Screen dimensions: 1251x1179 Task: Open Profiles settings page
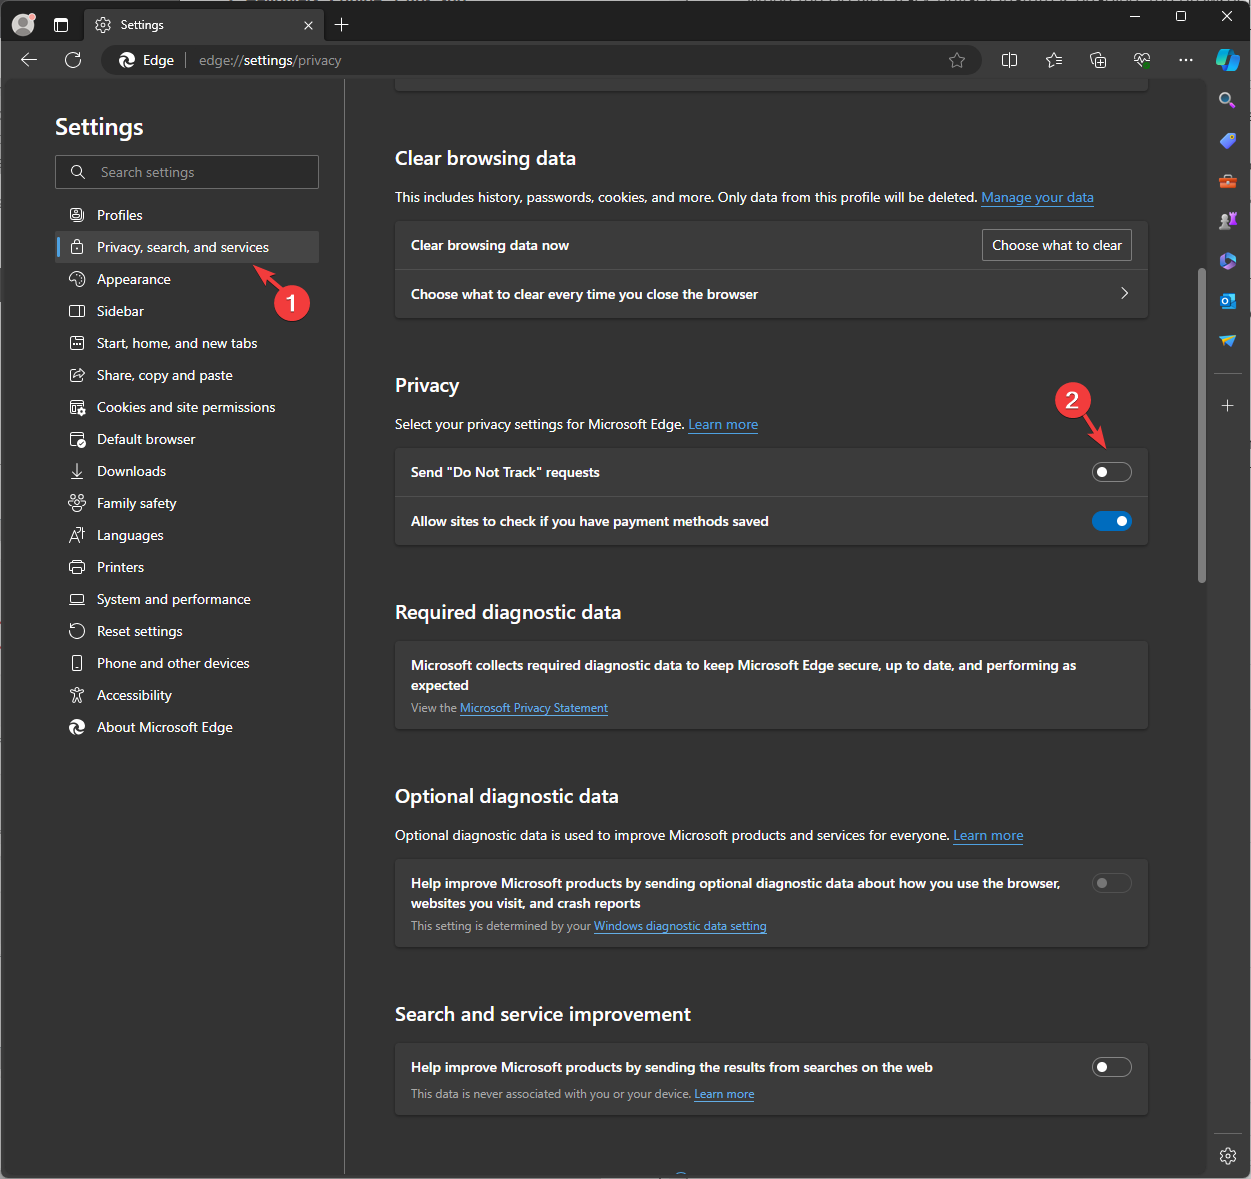pyautogui.click(x=187, y=215)
